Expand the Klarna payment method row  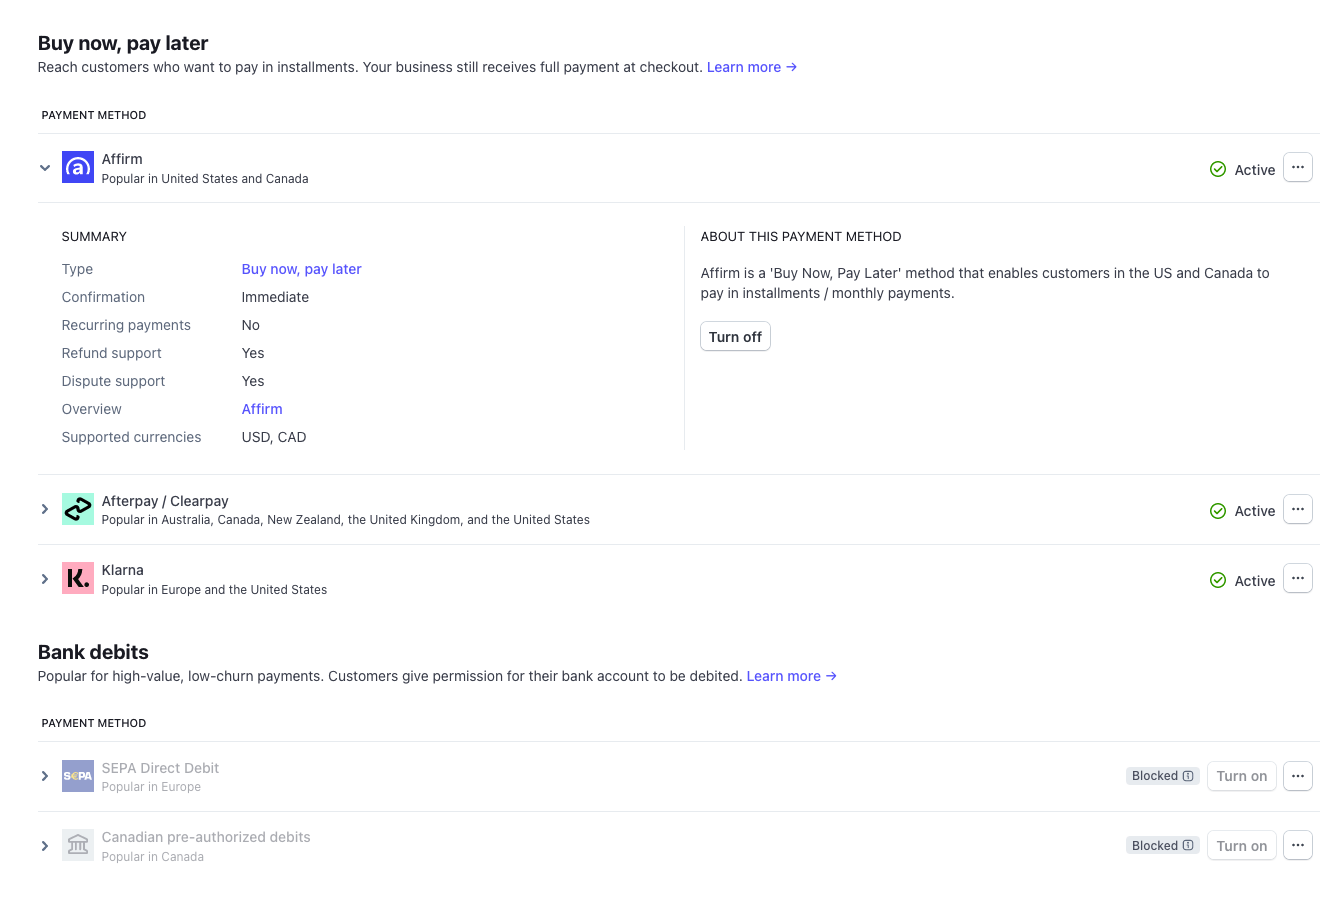point(45,579)
